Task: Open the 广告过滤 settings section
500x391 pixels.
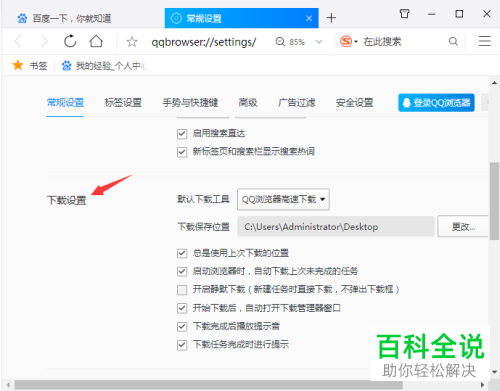Action: pyautogui.click(x=296, y=103)
